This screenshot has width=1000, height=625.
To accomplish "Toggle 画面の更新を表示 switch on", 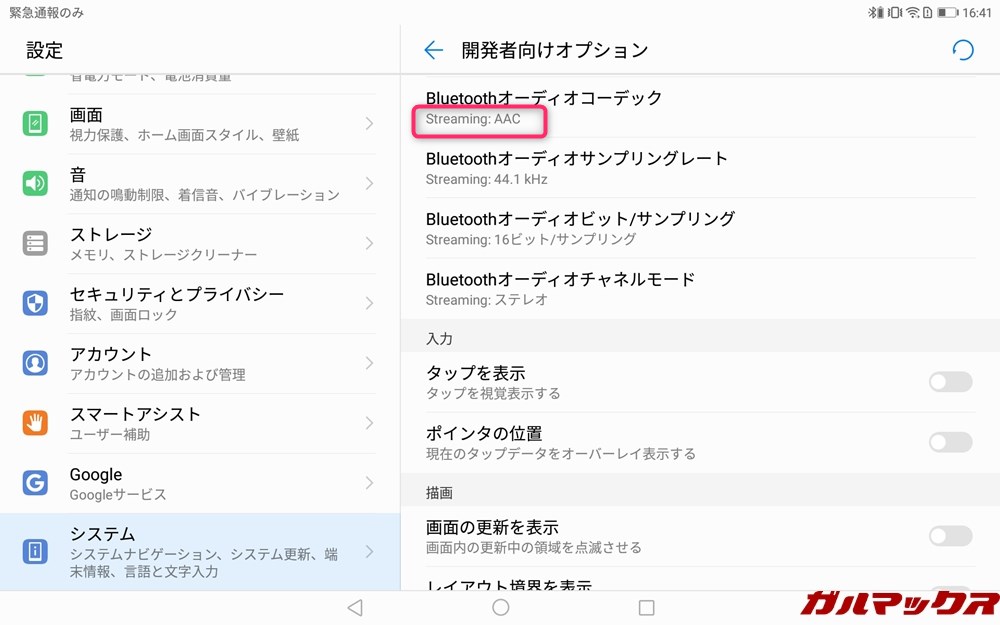I will 949,536.
